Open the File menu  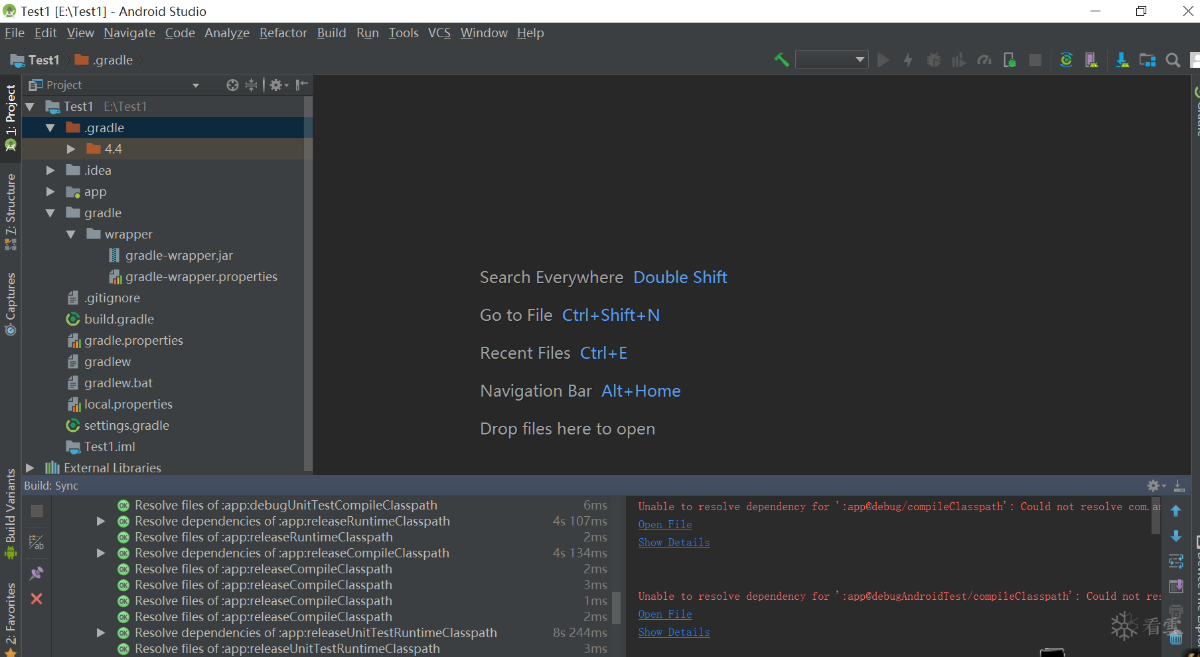pyautogui.click(x=15, y=33)
